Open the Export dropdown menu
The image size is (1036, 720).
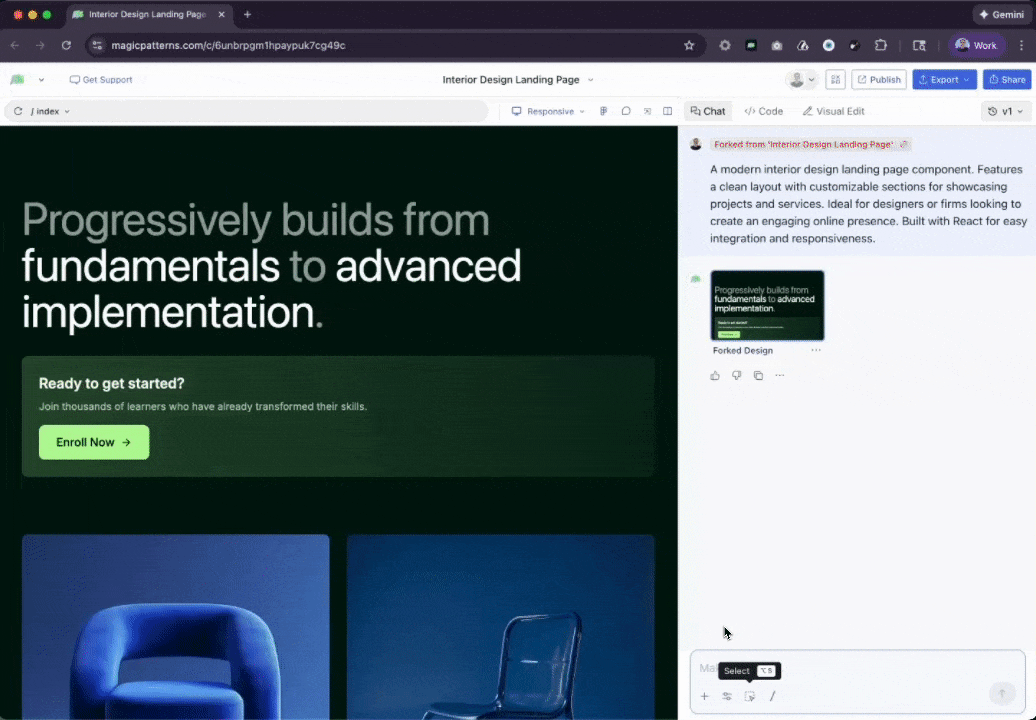944,80
